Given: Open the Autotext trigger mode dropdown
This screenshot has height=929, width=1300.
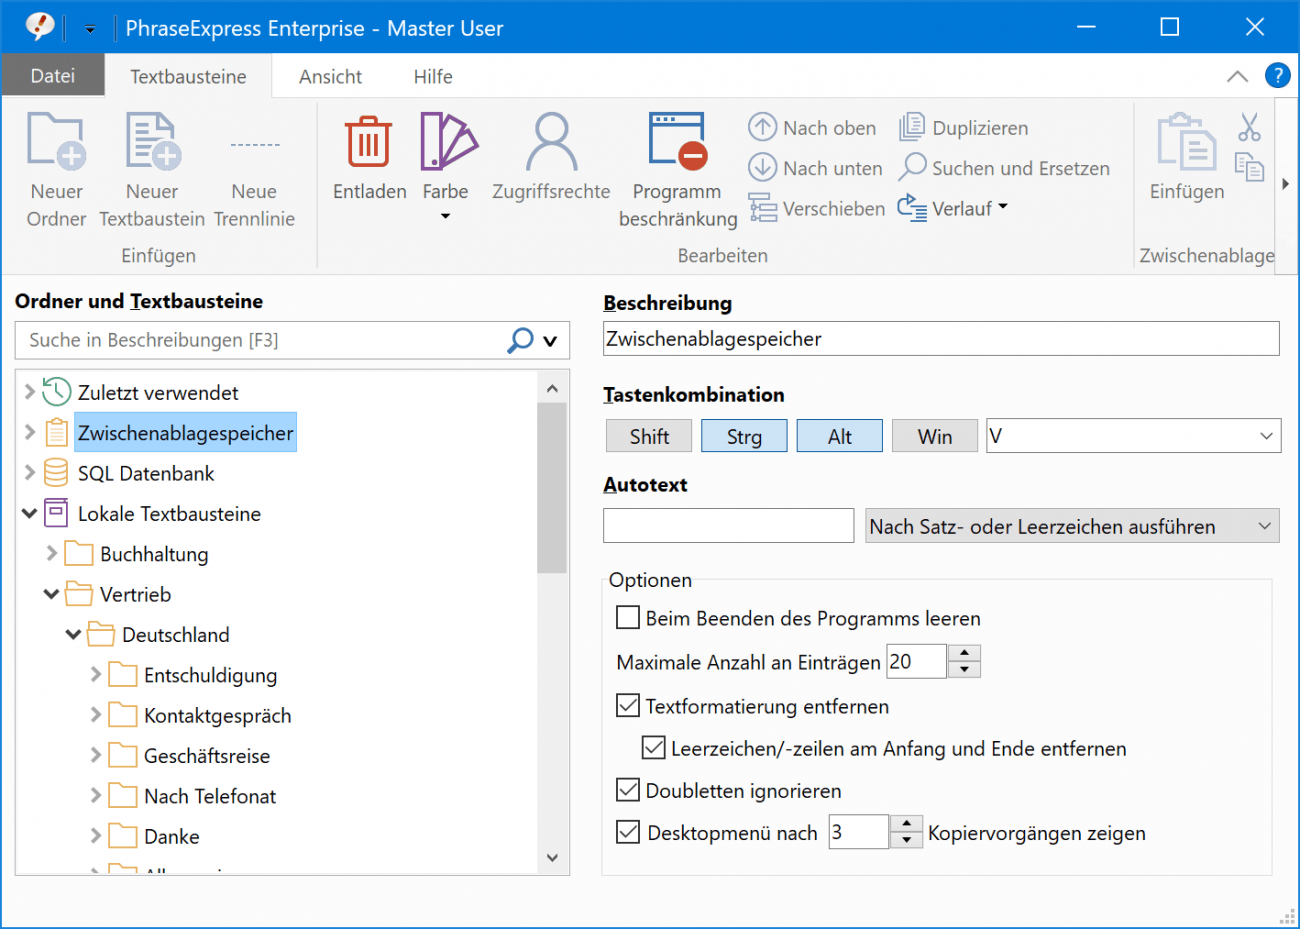Looking at the screenshot, I should point(1072,526).
